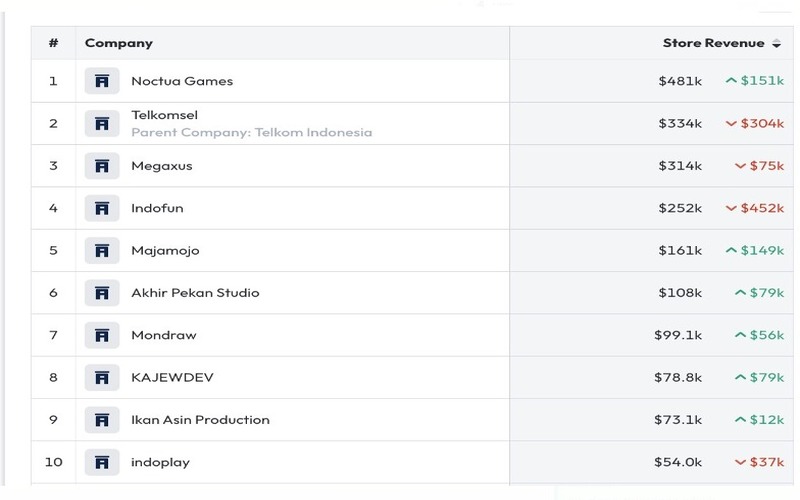This screenshot has width=800, height=500.
Task: Open the Akhir Pekan Studio link
Action: tap(195, 293)
